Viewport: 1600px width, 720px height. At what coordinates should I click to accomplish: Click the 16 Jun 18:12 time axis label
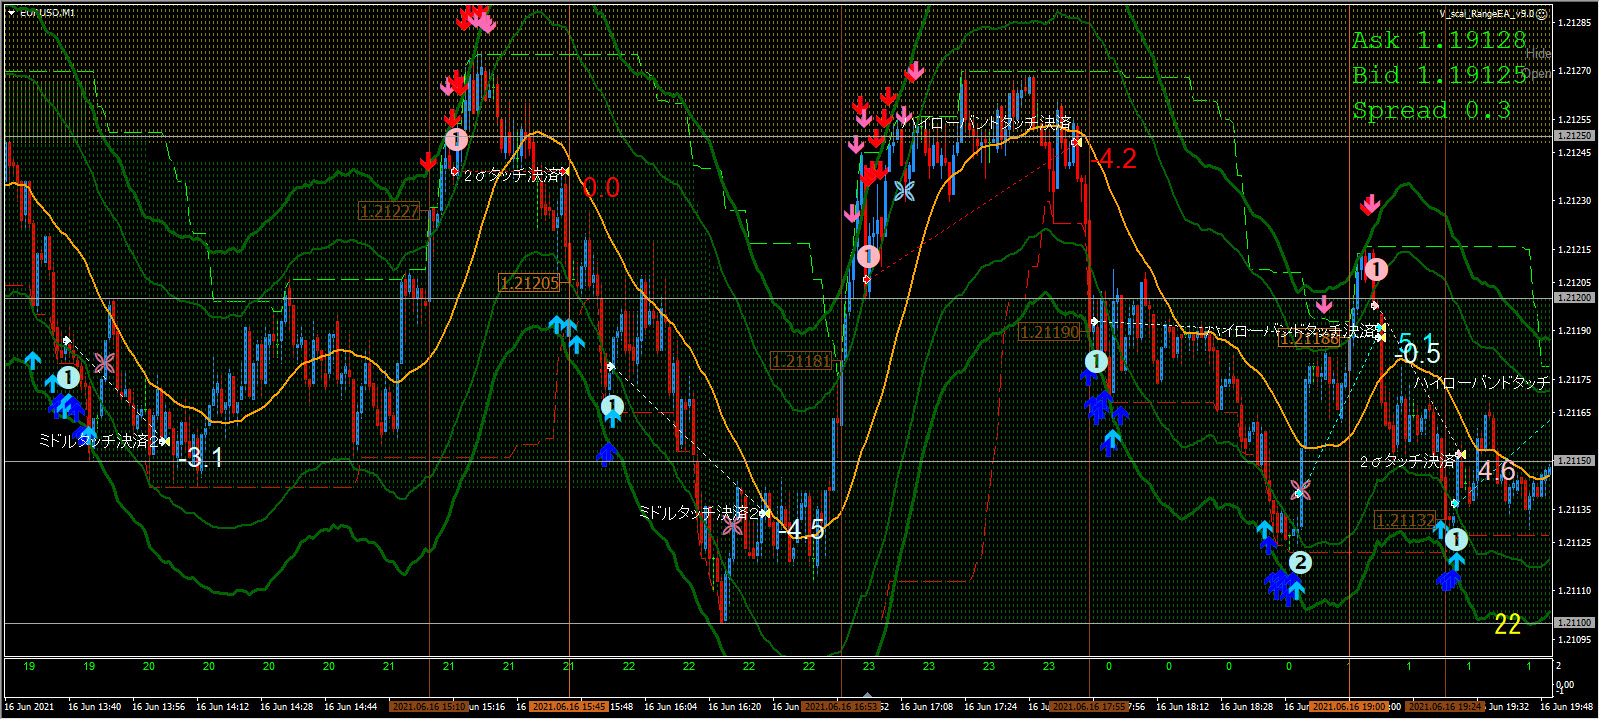(1183, 706)
